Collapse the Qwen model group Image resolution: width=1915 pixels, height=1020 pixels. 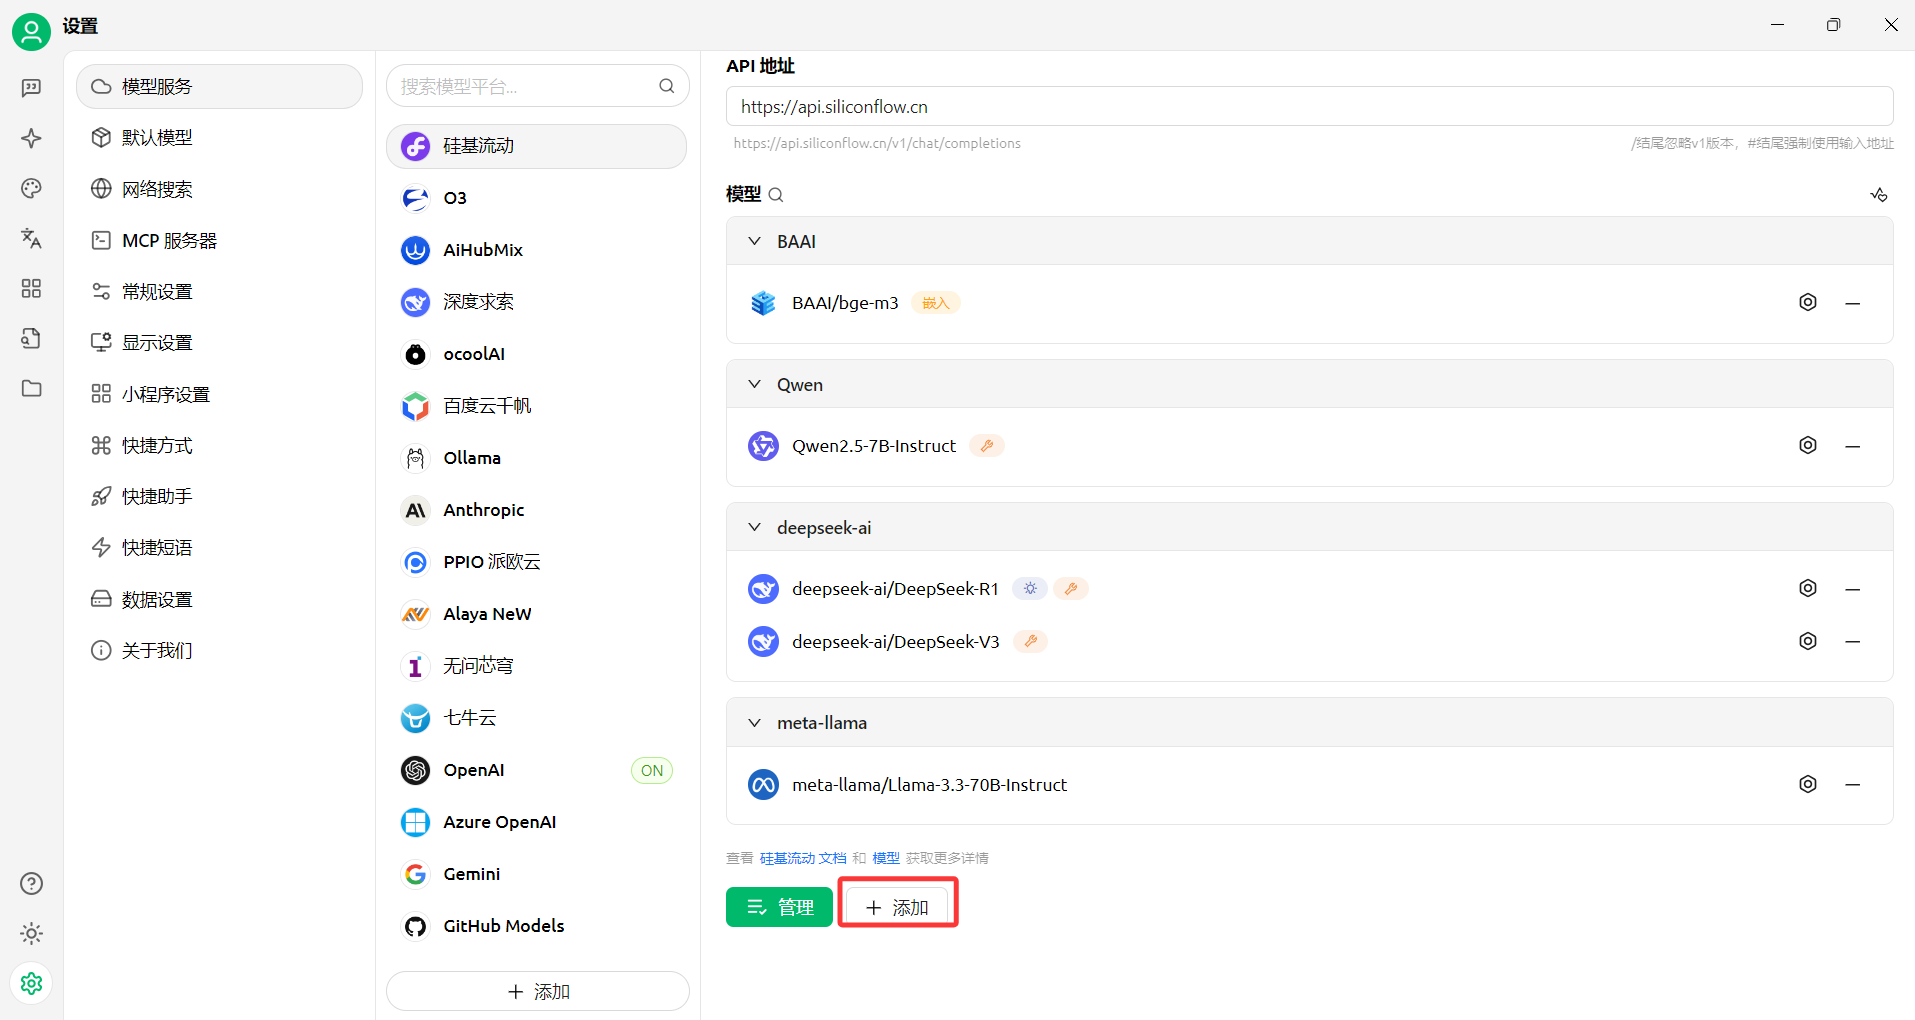pos(755,384)
